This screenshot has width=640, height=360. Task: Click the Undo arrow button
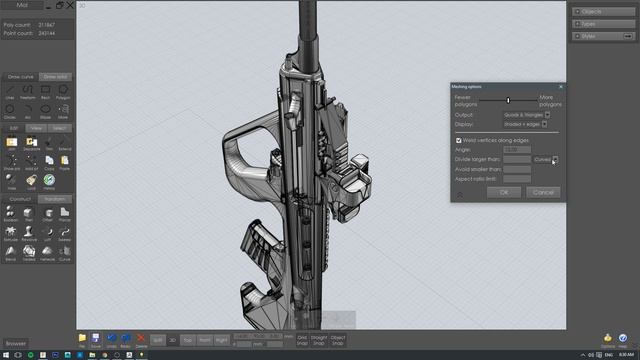tap(111, 340)
